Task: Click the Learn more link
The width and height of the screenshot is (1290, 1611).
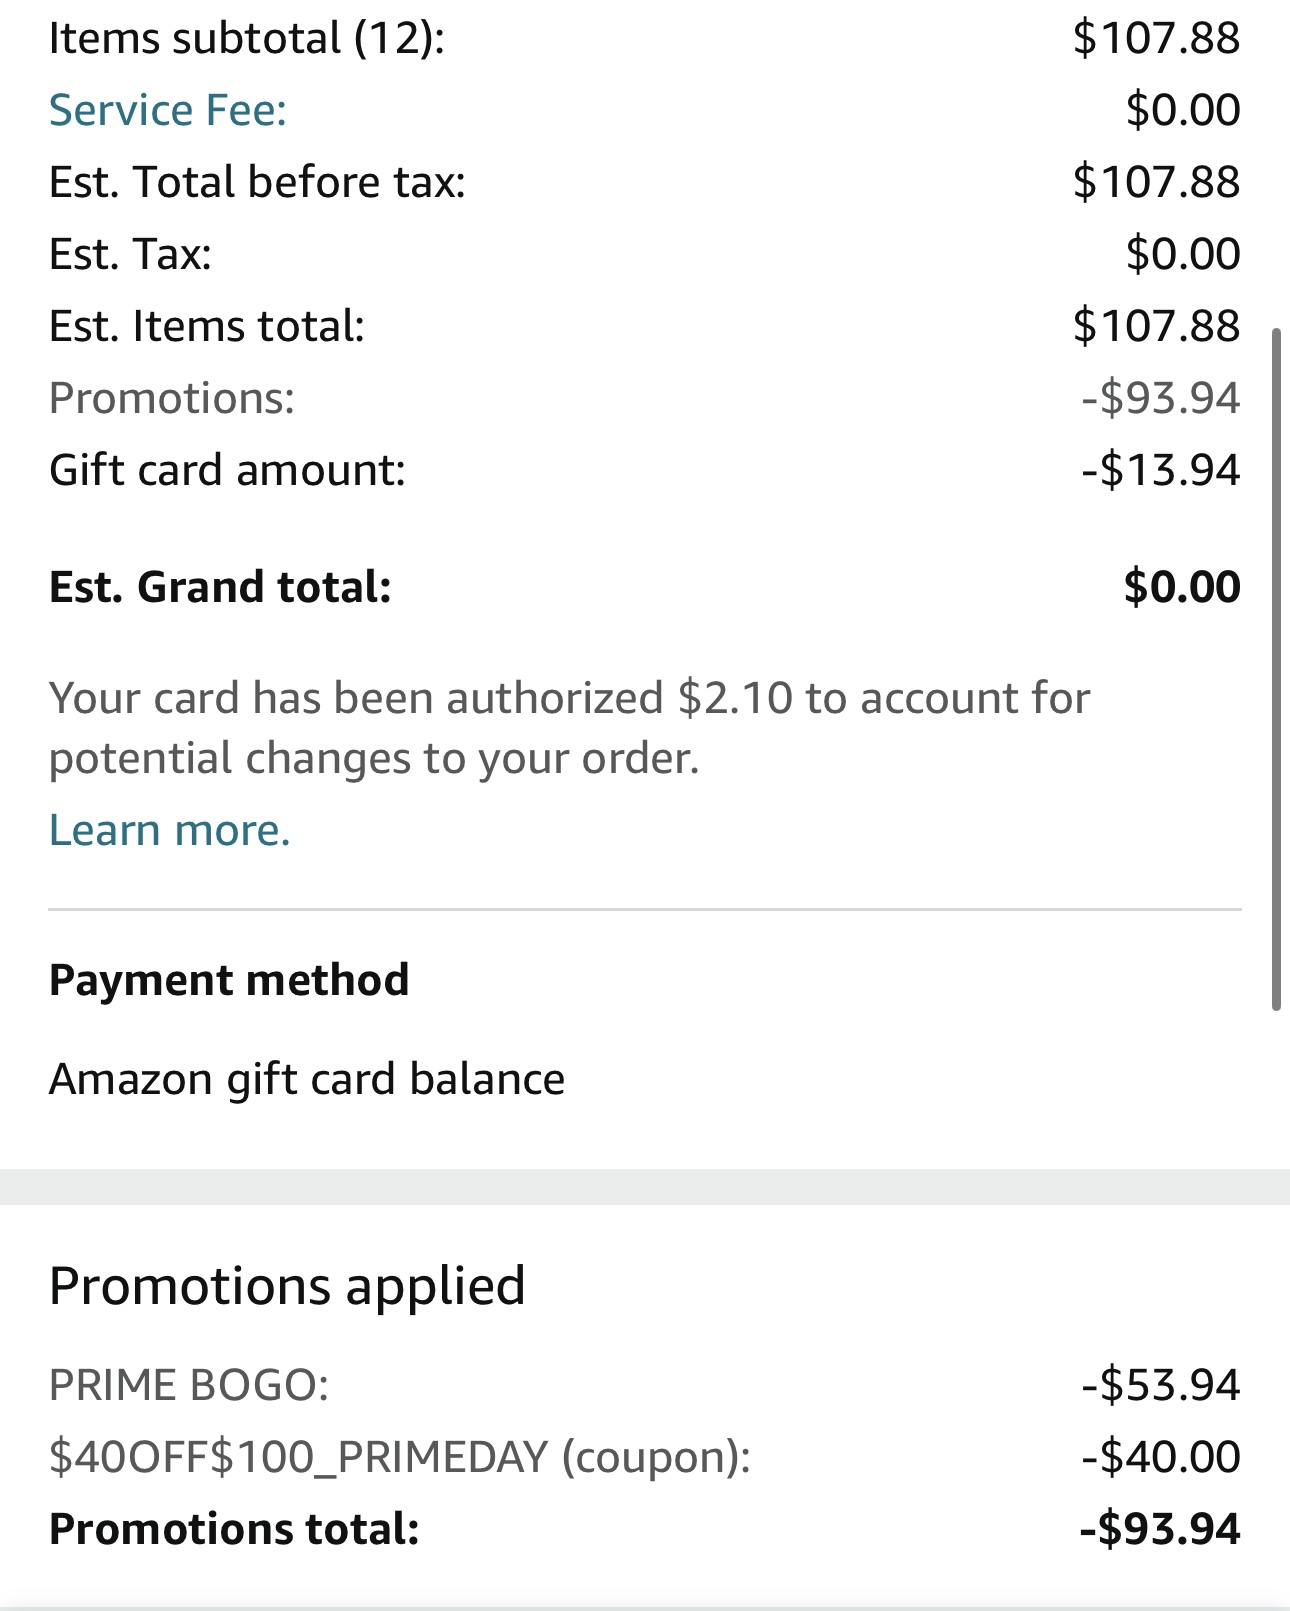Action: tap(169, 830)
